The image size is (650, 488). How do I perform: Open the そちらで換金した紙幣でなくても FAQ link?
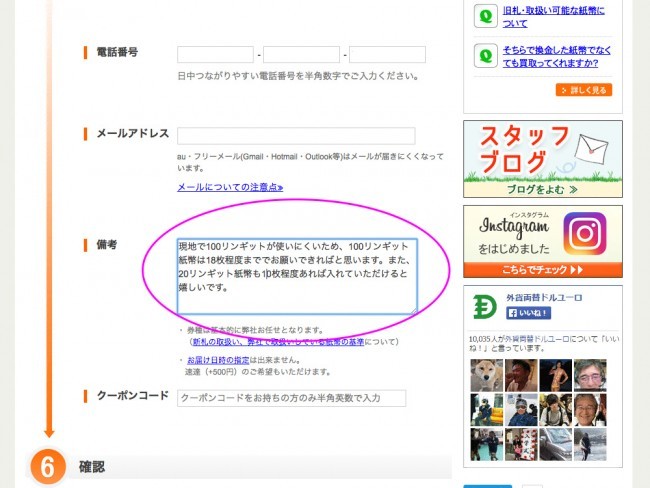point(557,56)
